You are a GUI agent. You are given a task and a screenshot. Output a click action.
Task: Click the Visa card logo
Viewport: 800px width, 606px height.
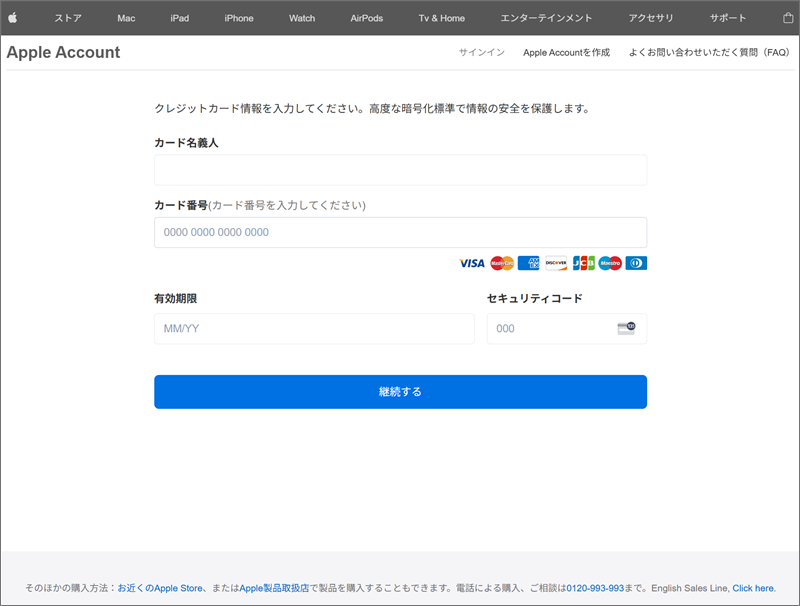click(472, 263)
